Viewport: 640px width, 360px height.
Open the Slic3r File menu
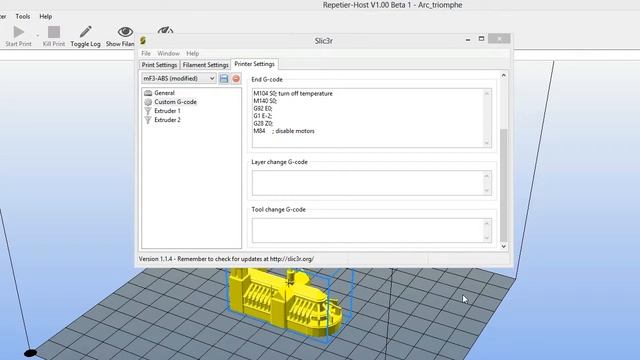146,53
